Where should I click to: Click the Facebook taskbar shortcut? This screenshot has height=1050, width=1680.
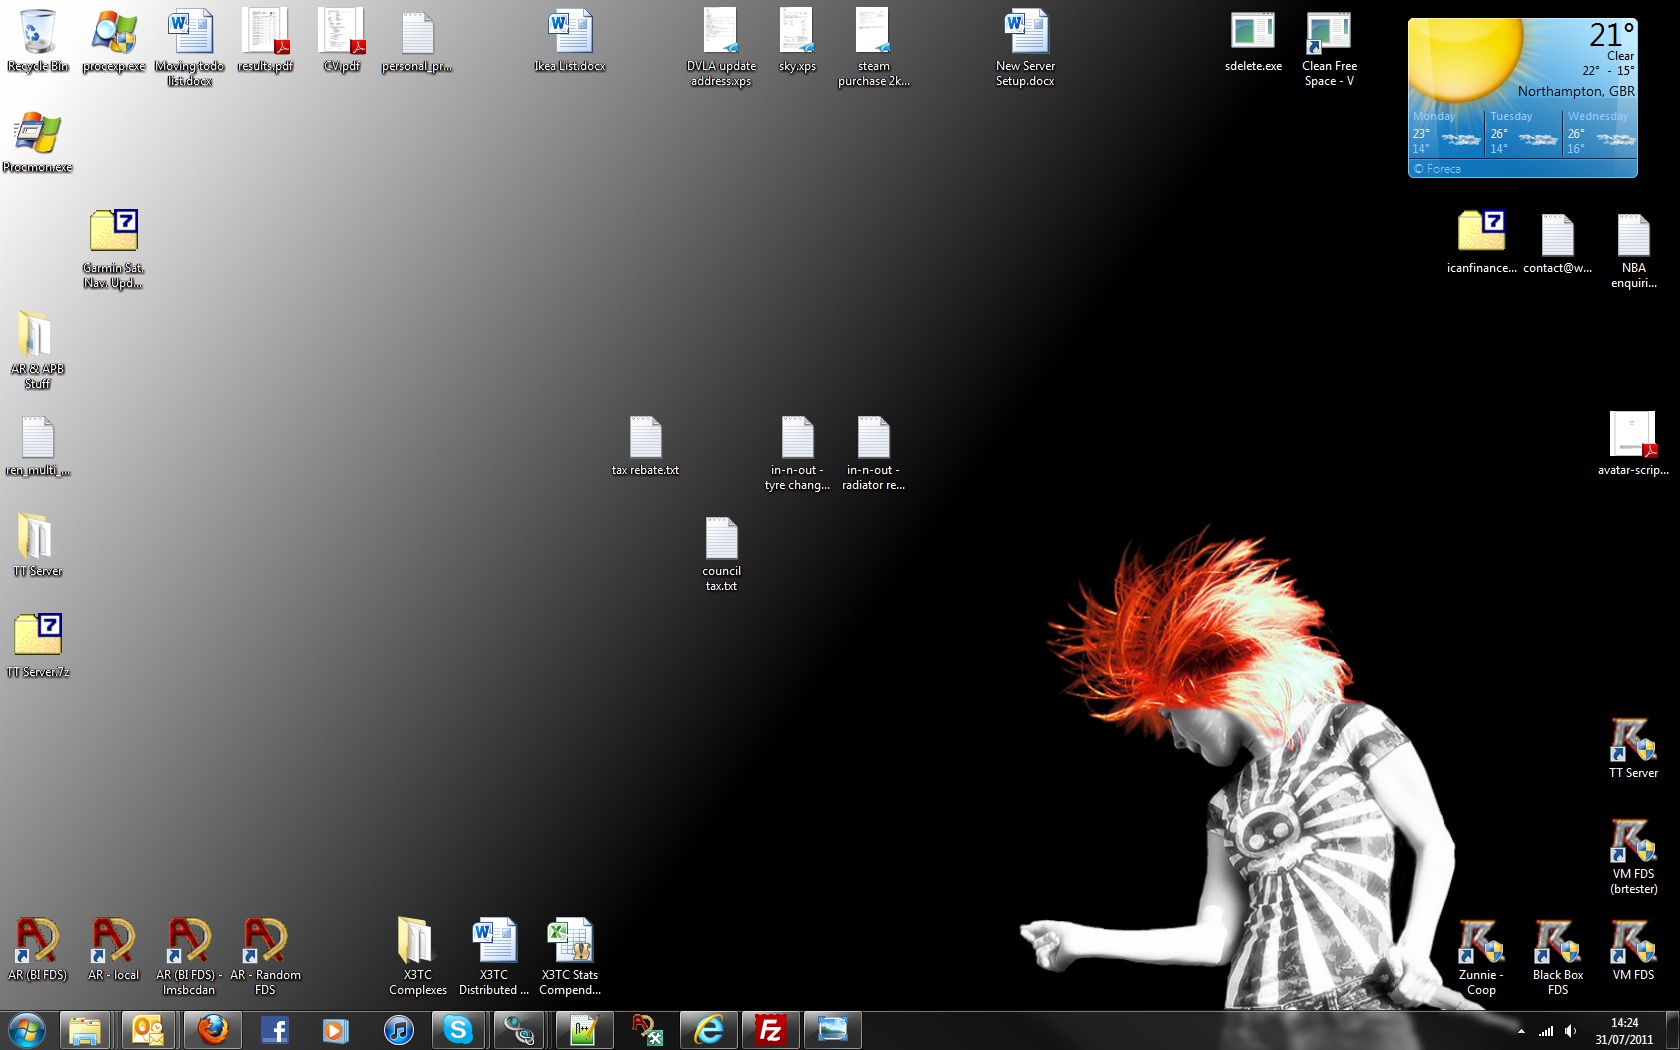click(274, 1030)
